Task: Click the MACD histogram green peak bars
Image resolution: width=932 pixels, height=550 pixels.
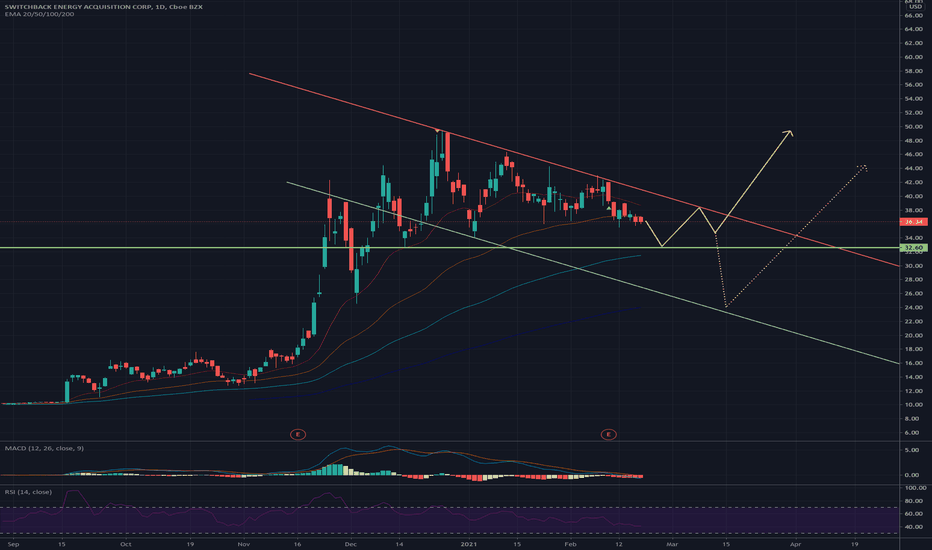Action: [336, 469]
